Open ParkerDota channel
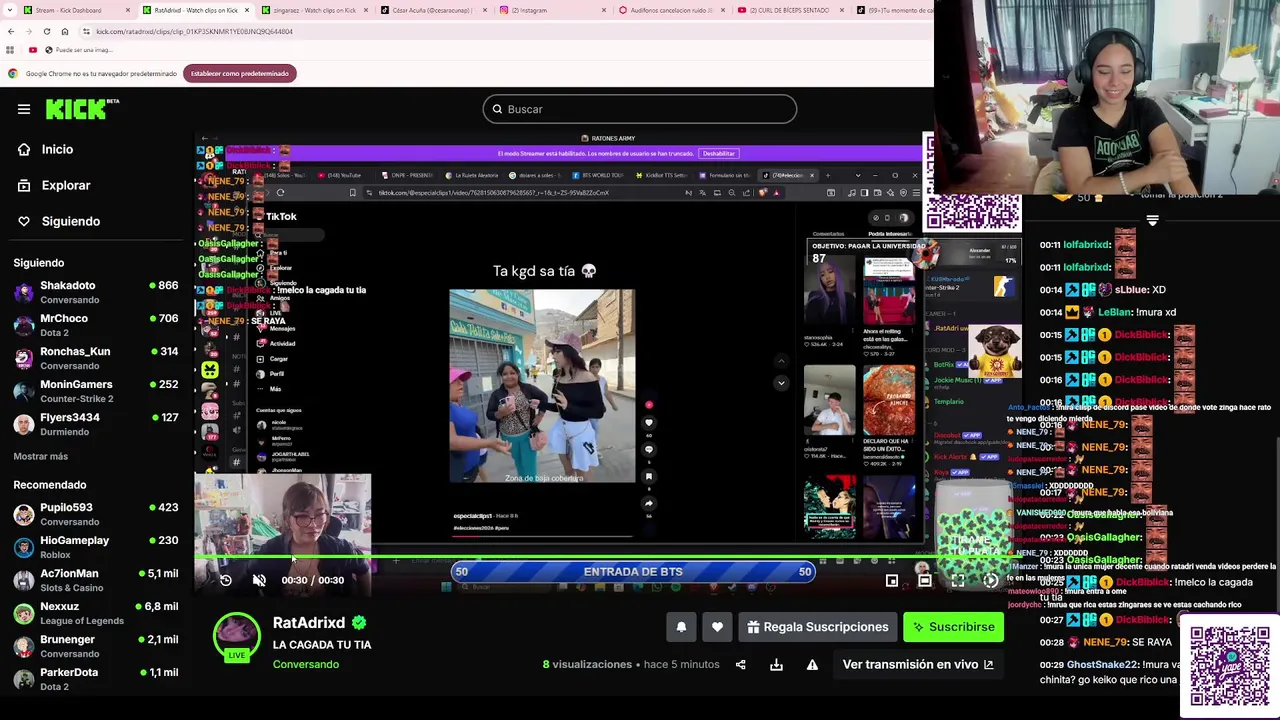This screenshot has width=1280, height=720. pyautogui.click(x=96, y=679)
